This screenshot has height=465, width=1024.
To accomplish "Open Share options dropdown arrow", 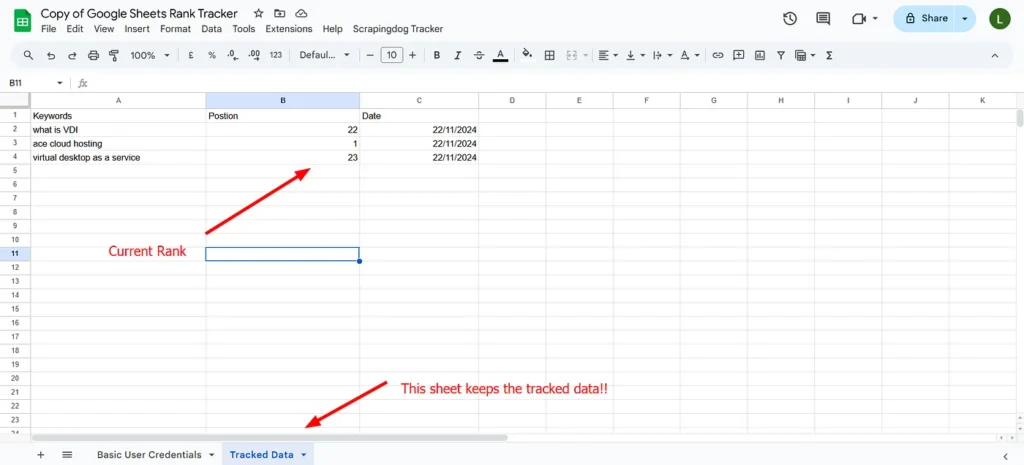I will (x=965, y=19).
